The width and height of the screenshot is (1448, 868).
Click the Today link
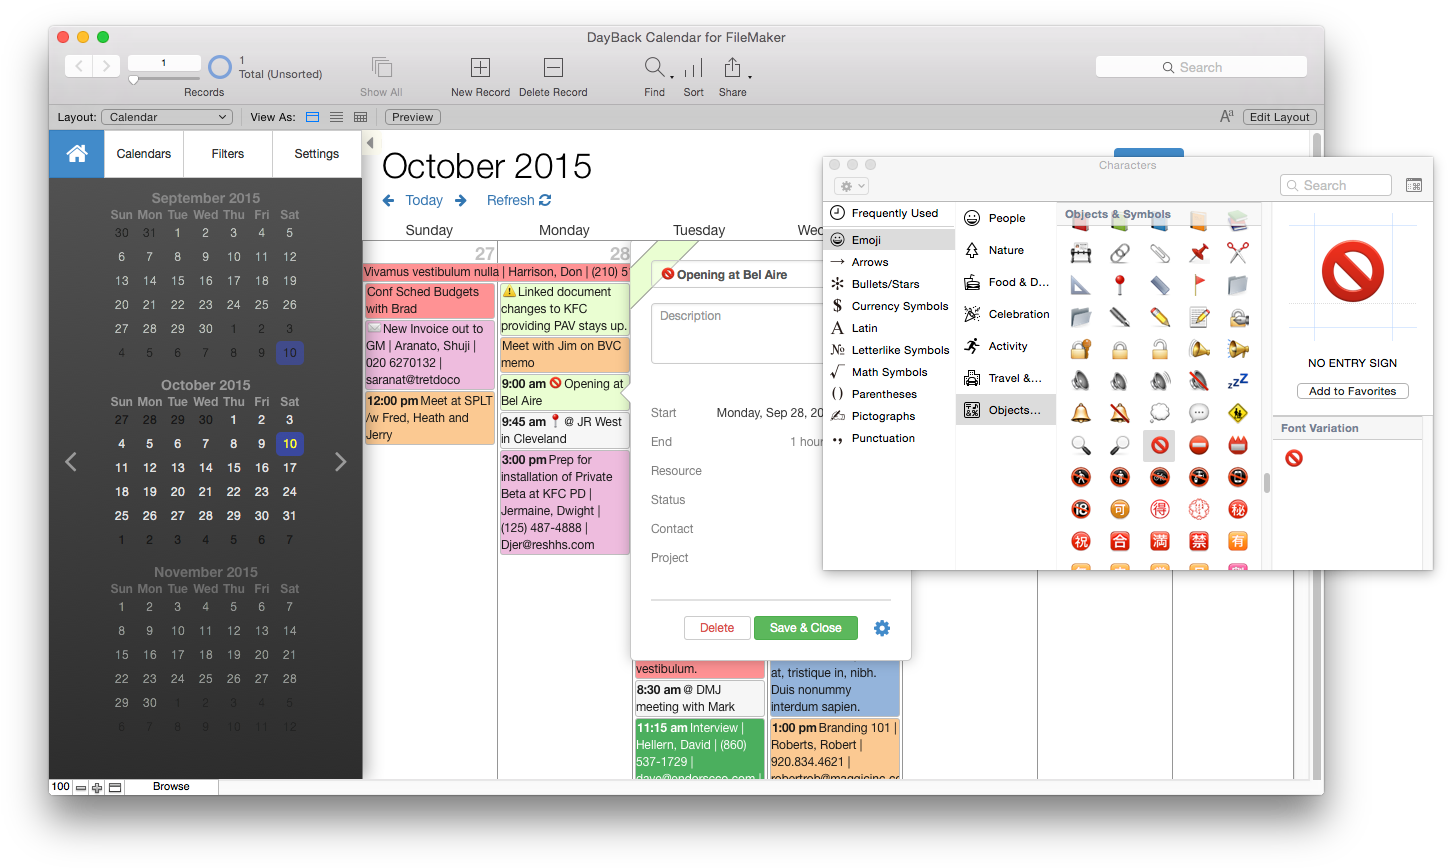coord(424,200)
